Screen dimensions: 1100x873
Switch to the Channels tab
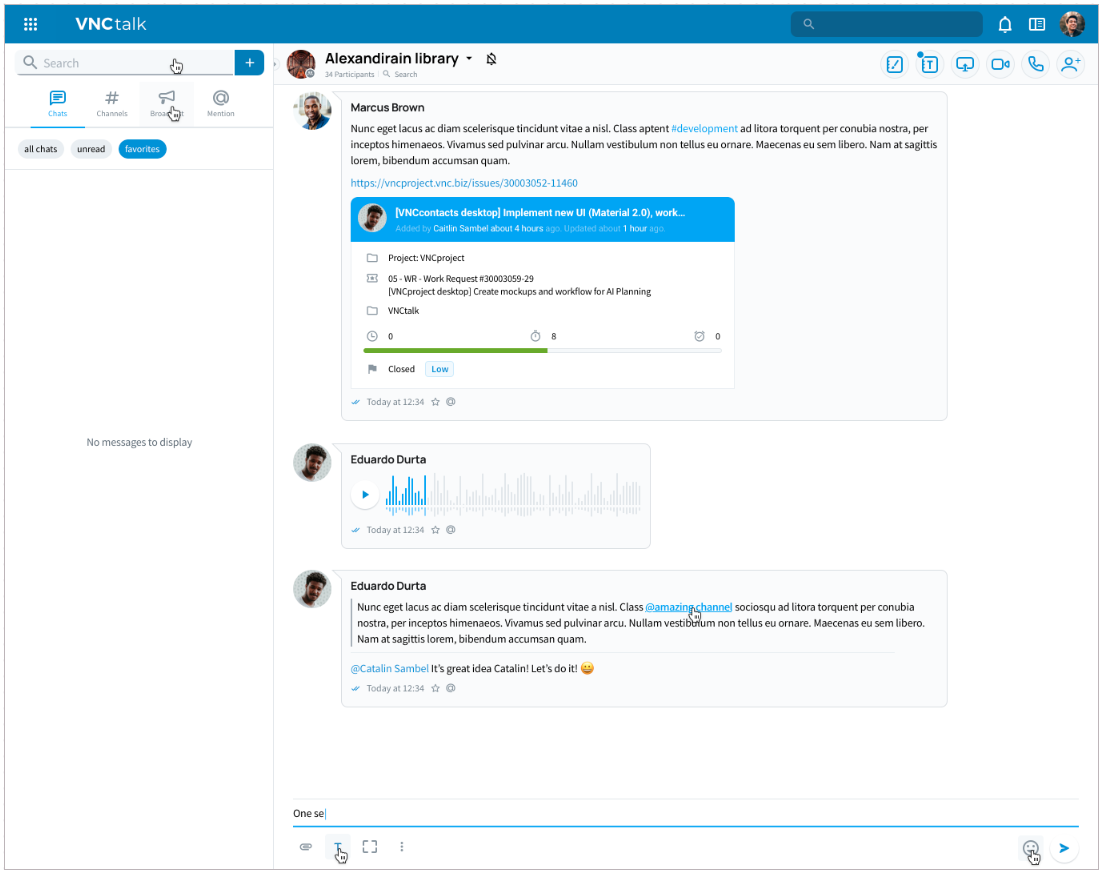click(x=112, y=103)
